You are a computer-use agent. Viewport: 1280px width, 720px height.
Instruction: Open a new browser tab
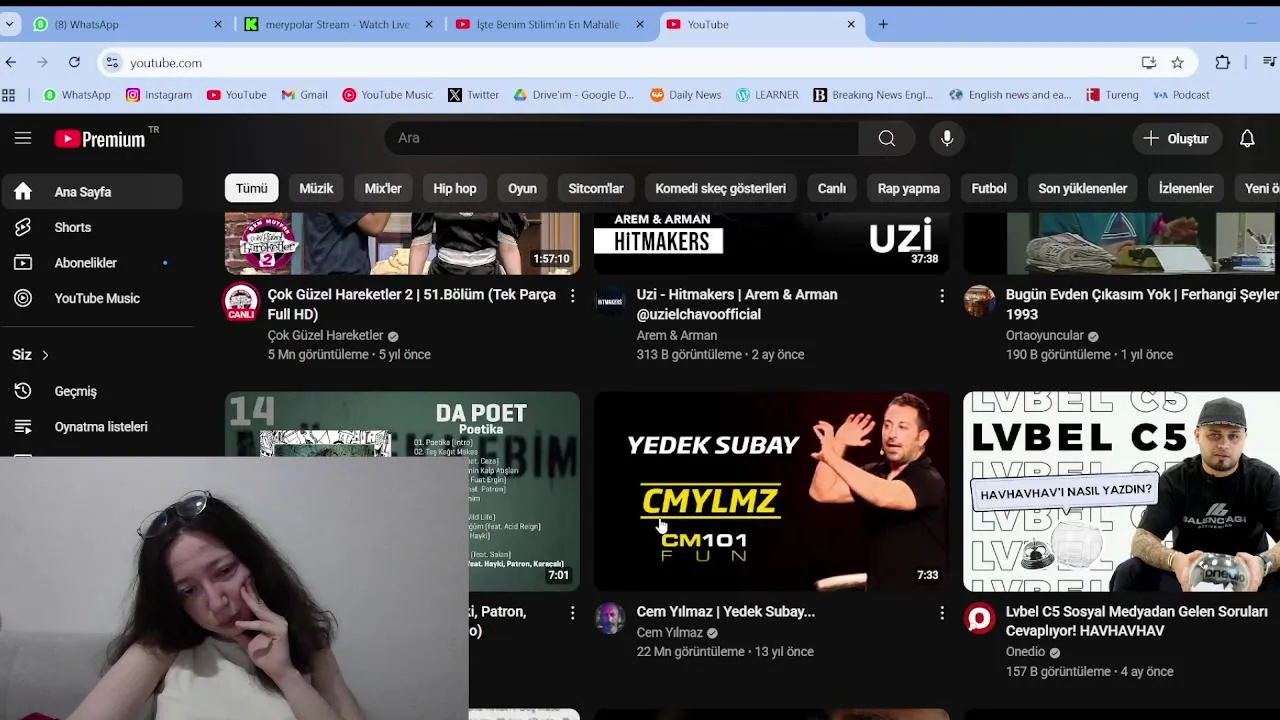883,24
